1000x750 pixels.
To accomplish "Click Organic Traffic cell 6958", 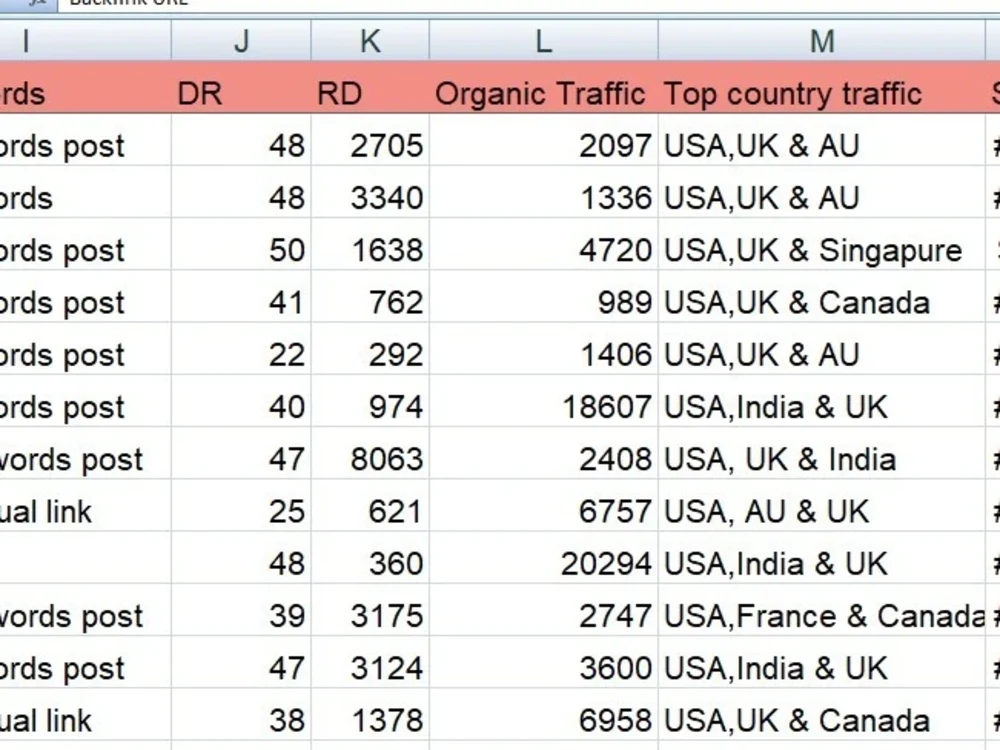I will click(543, 716).
